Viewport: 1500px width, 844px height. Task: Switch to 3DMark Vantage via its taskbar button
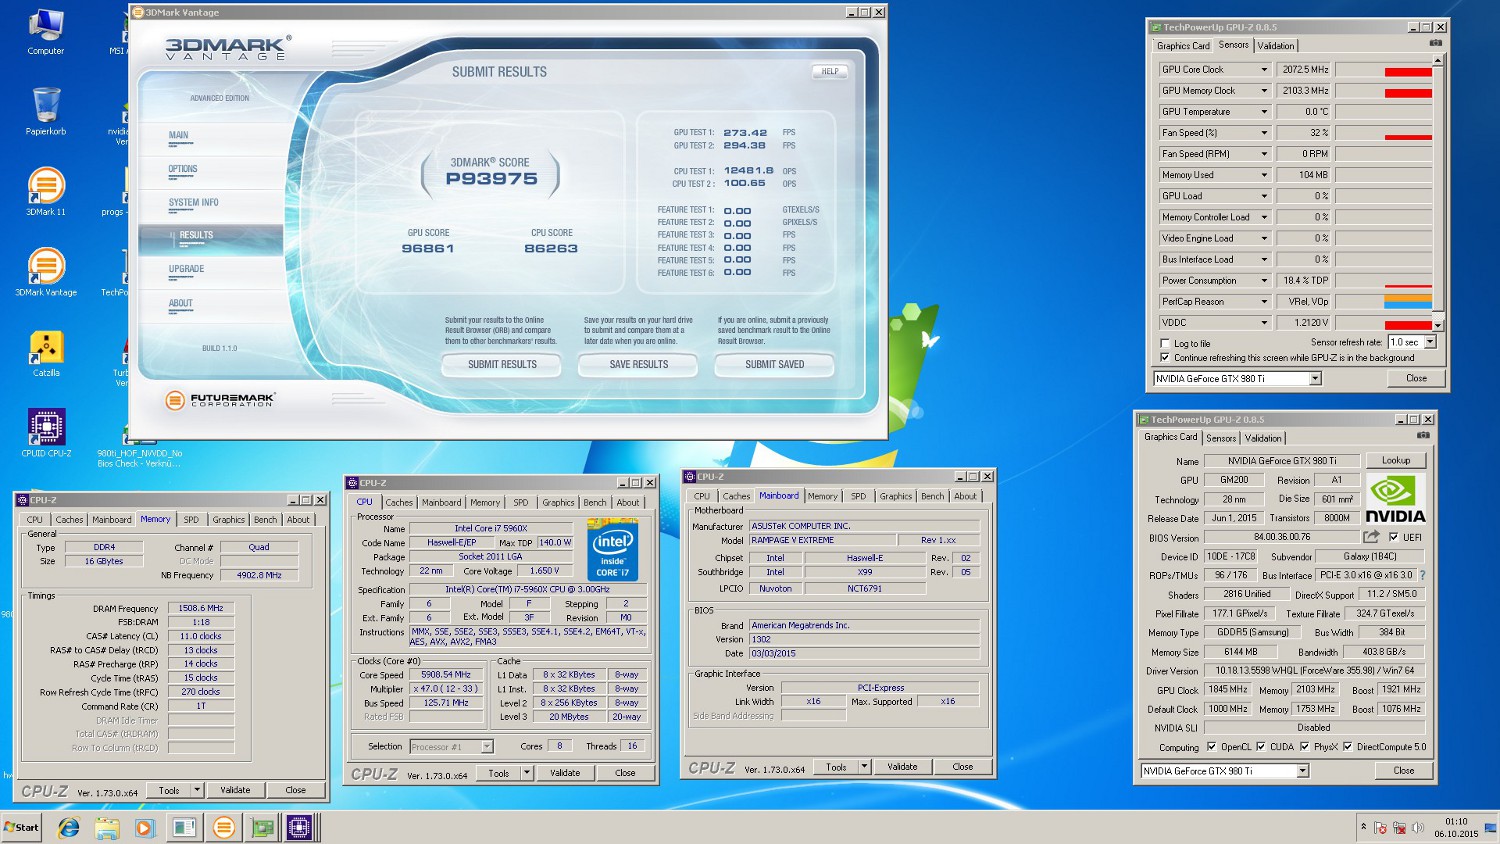pos(224,827)
